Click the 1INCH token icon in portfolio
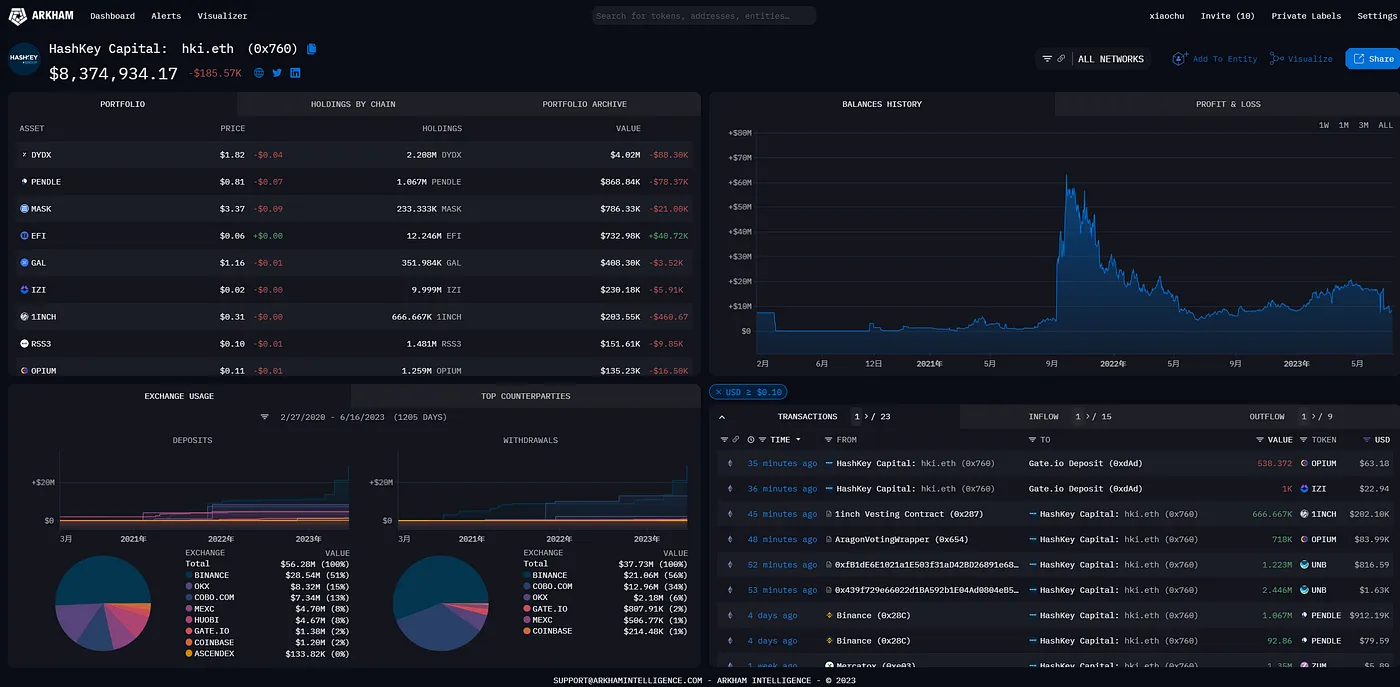Viewport: 1400px width, 687px height. [24, 317]
